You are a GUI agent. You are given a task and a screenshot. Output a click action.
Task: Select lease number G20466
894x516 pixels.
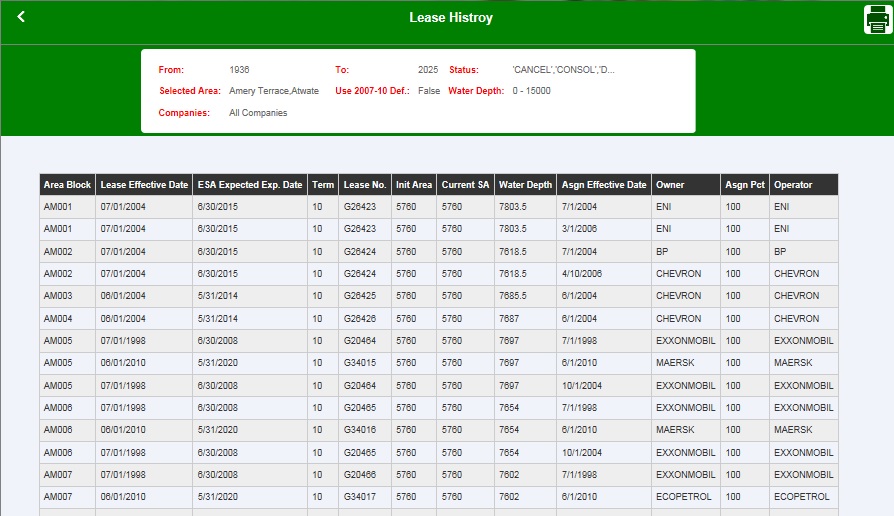(x=359, y=475)
